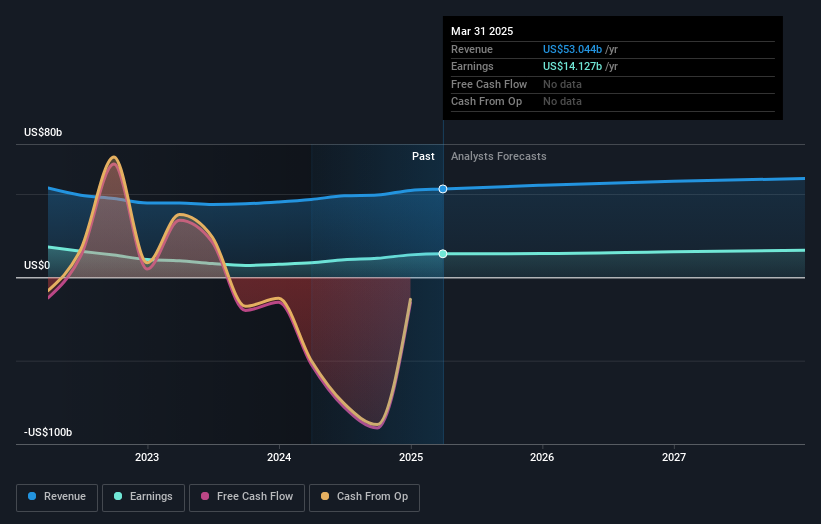This screenshot has height=524, width=821.
Task: Select the Revenue data point marker on chart
Action: [x=443, y=189]
